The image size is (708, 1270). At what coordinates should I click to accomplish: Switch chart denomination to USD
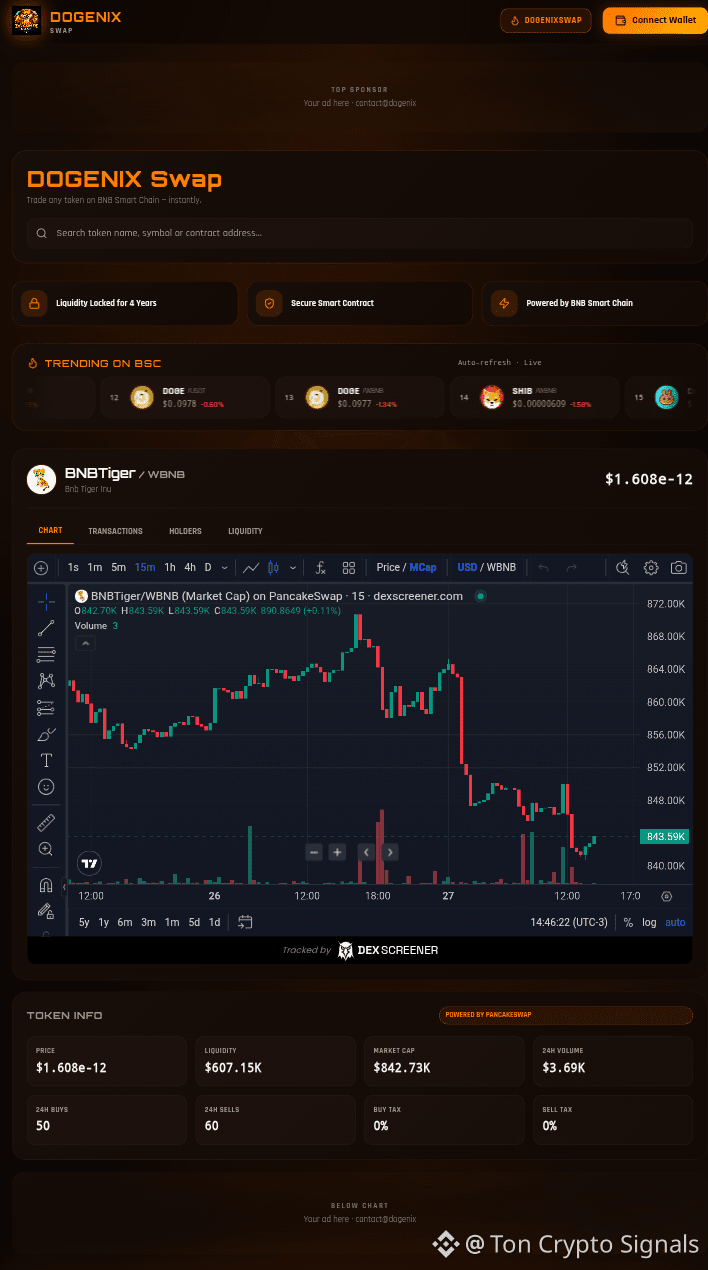tap(467, 567)
